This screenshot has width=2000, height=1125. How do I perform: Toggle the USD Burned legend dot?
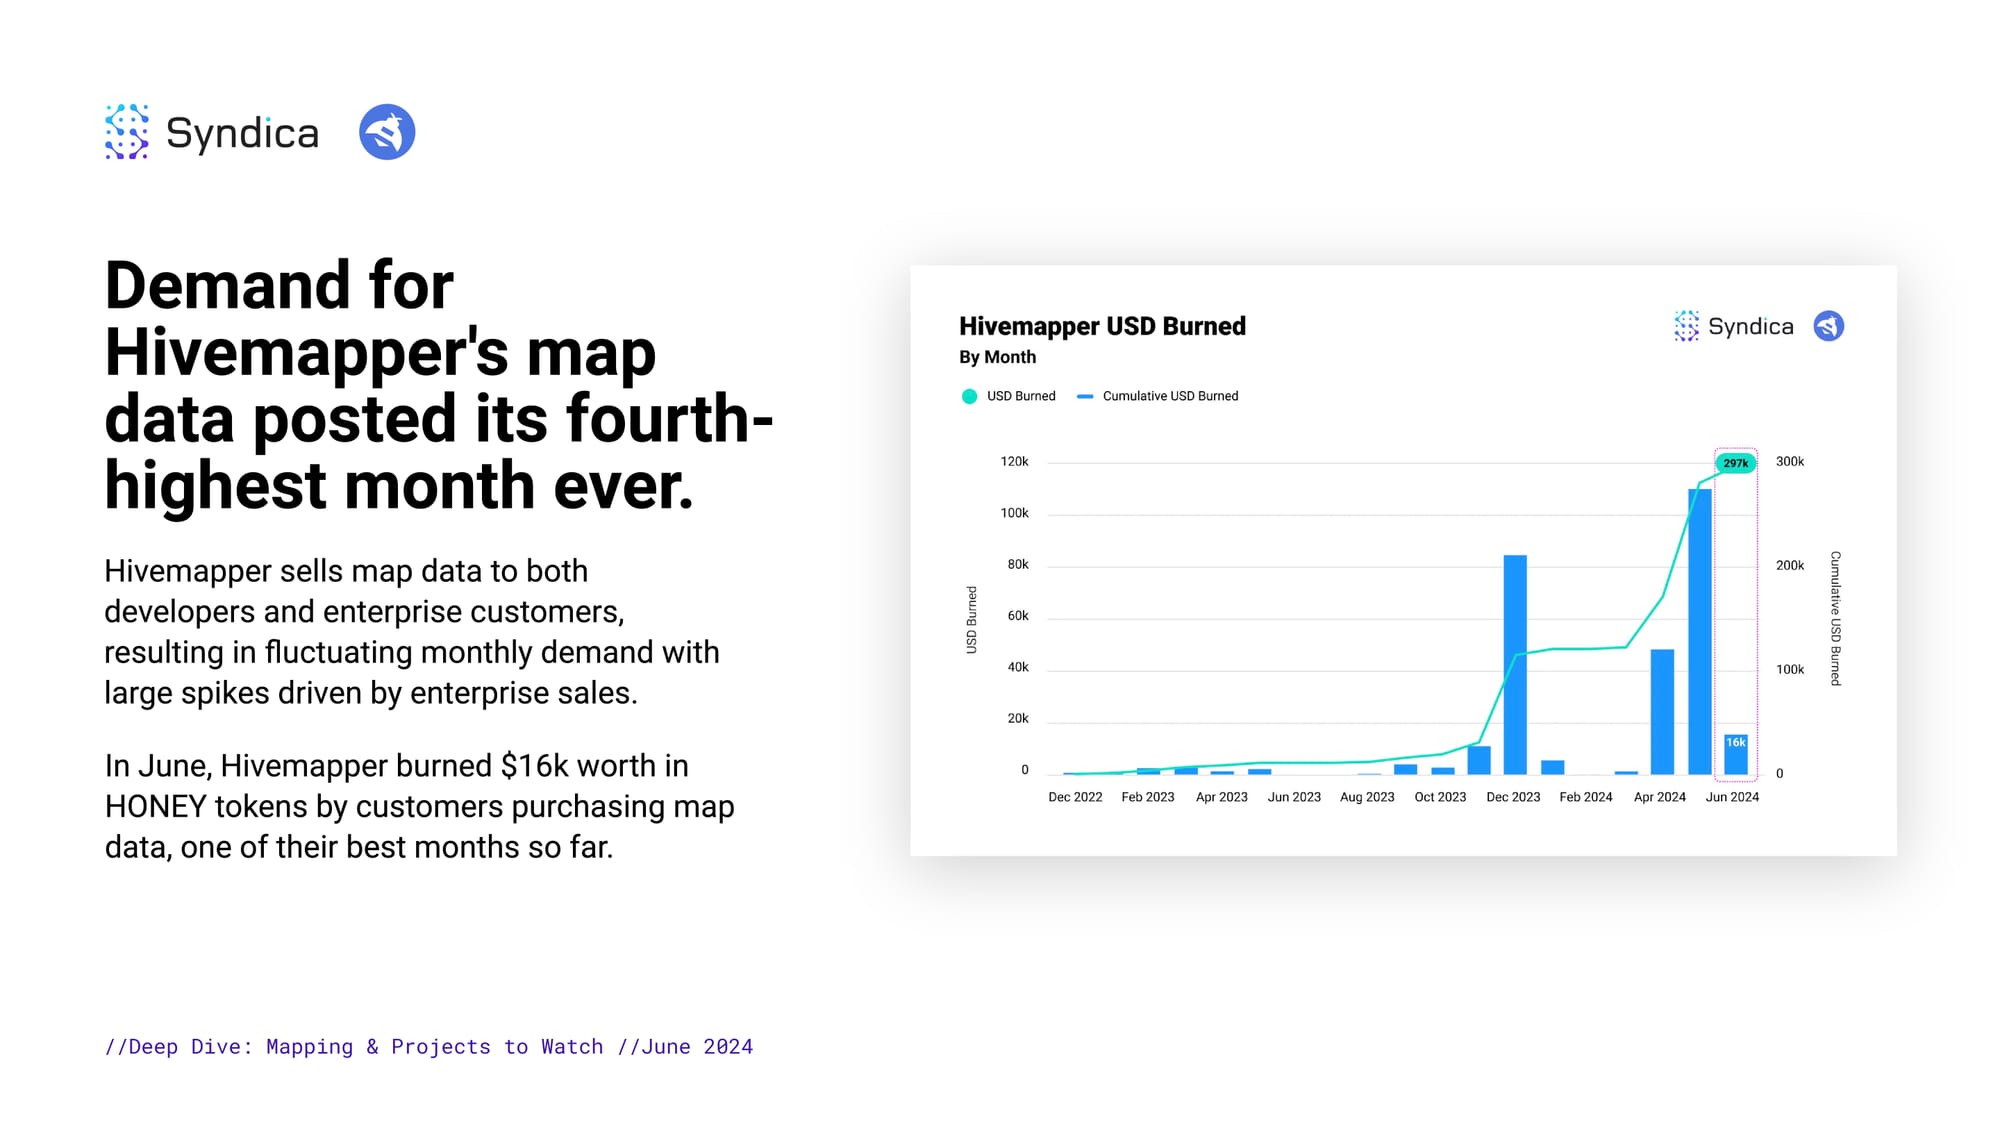(969, 397)
